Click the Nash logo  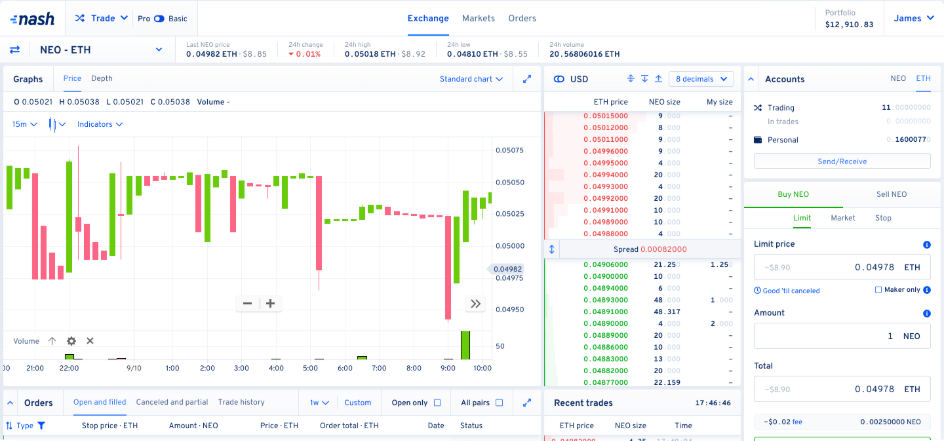coord(33,19)
